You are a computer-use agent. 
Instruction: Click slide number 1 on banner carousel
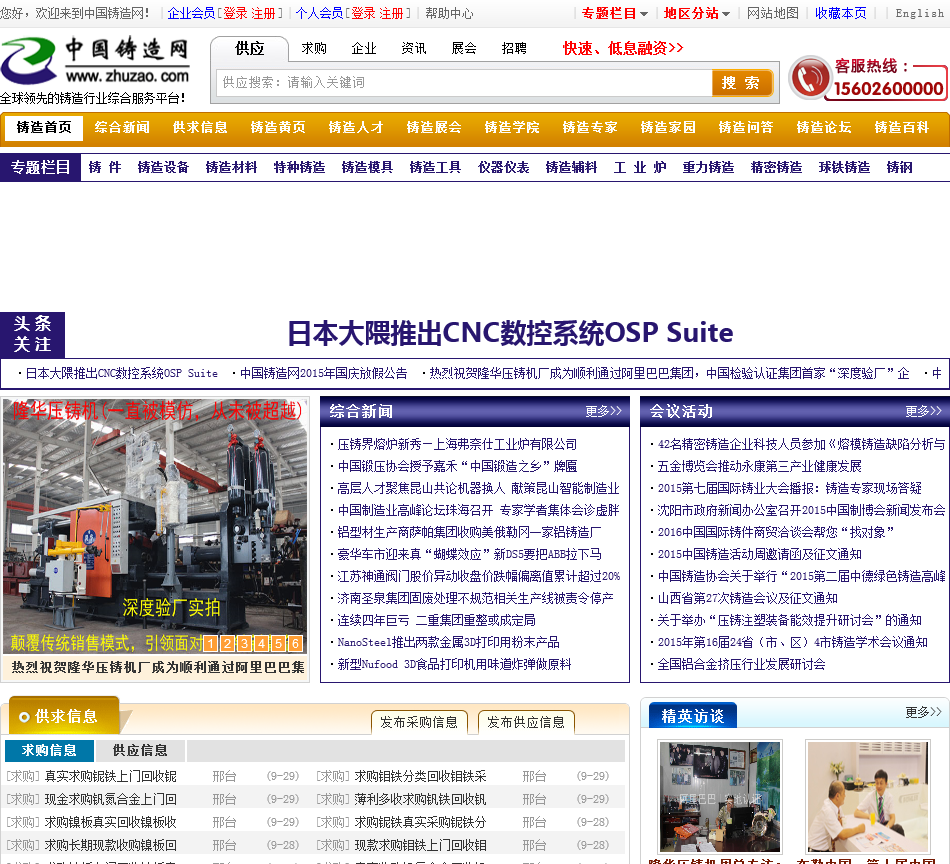tap(210, 643)
